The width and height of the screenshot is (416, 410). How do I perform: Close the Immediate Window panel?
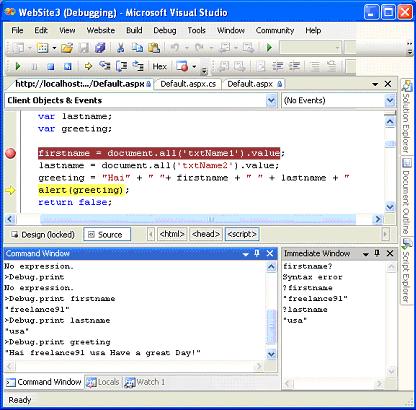390,253
